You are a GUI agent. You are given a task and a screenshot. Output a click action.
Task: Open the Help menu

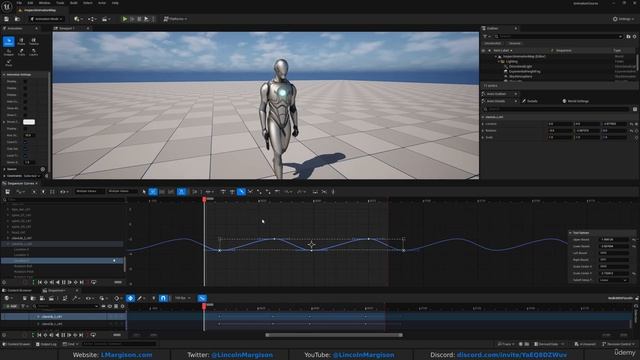click(115, 3)
